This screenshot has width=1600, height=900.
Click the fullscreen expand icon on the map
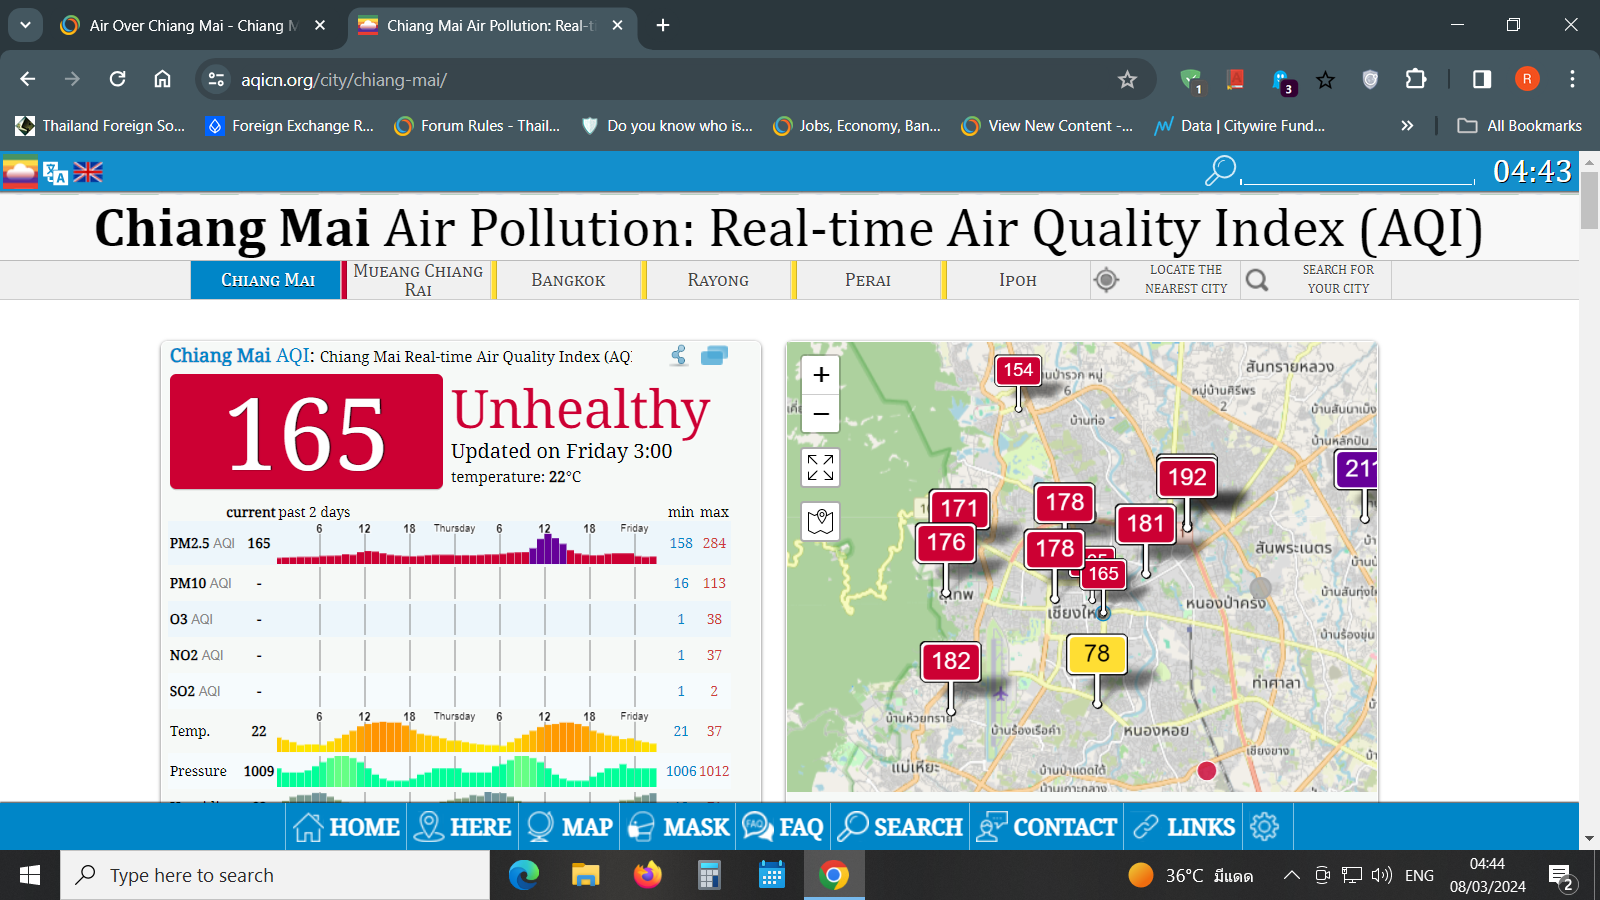820,467
